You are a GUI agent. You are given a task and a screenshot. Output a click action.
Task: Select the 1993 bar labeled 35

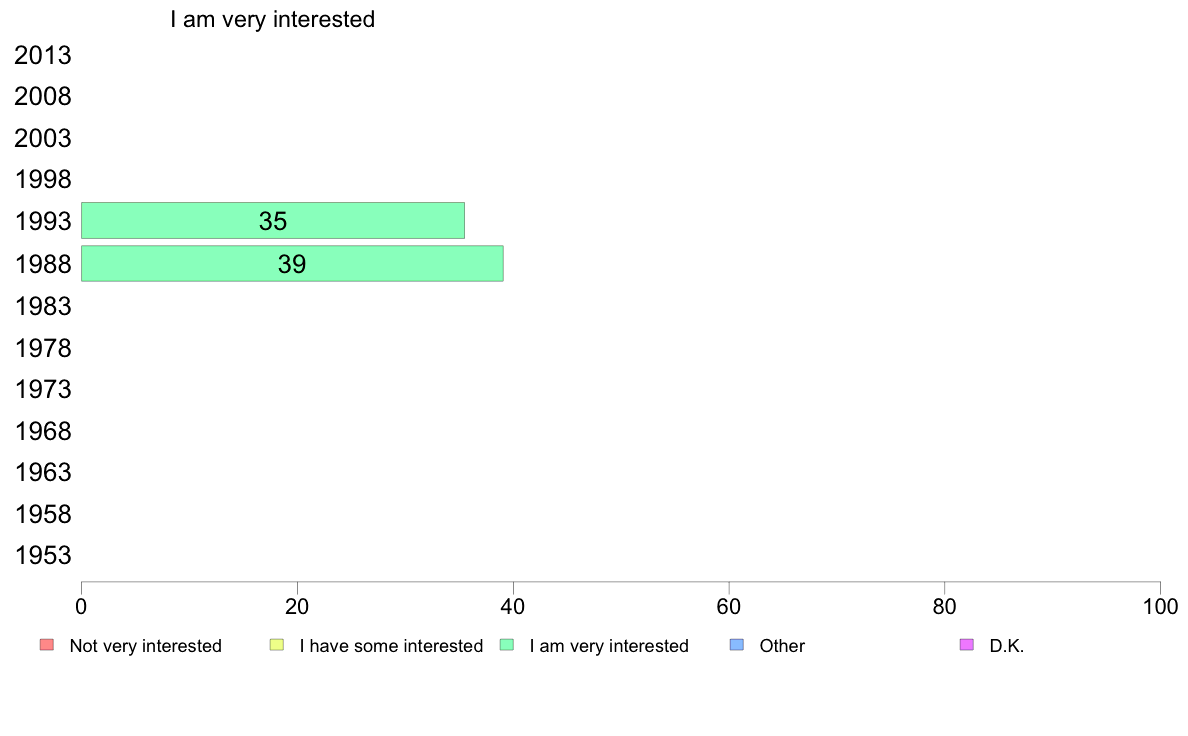pyautogui.click(x=273, y=221)
